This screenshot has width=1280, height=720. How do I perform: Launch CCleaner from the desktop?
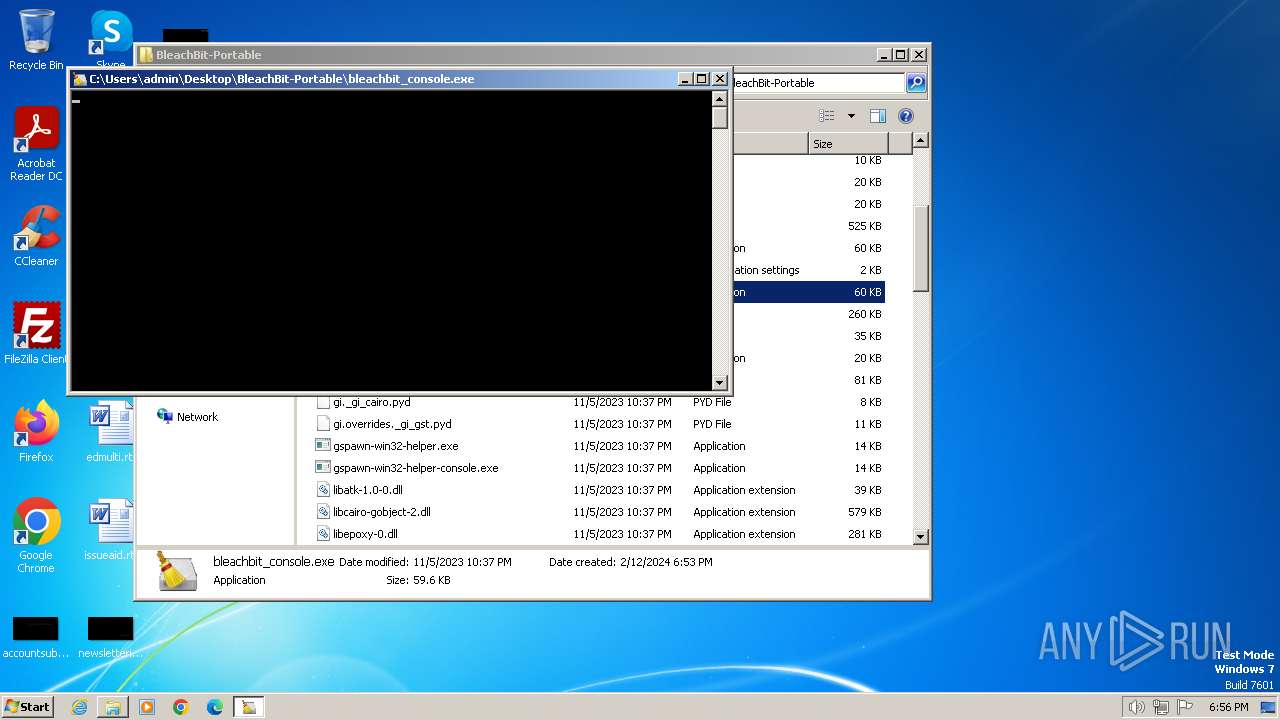[x=36, y=236]
